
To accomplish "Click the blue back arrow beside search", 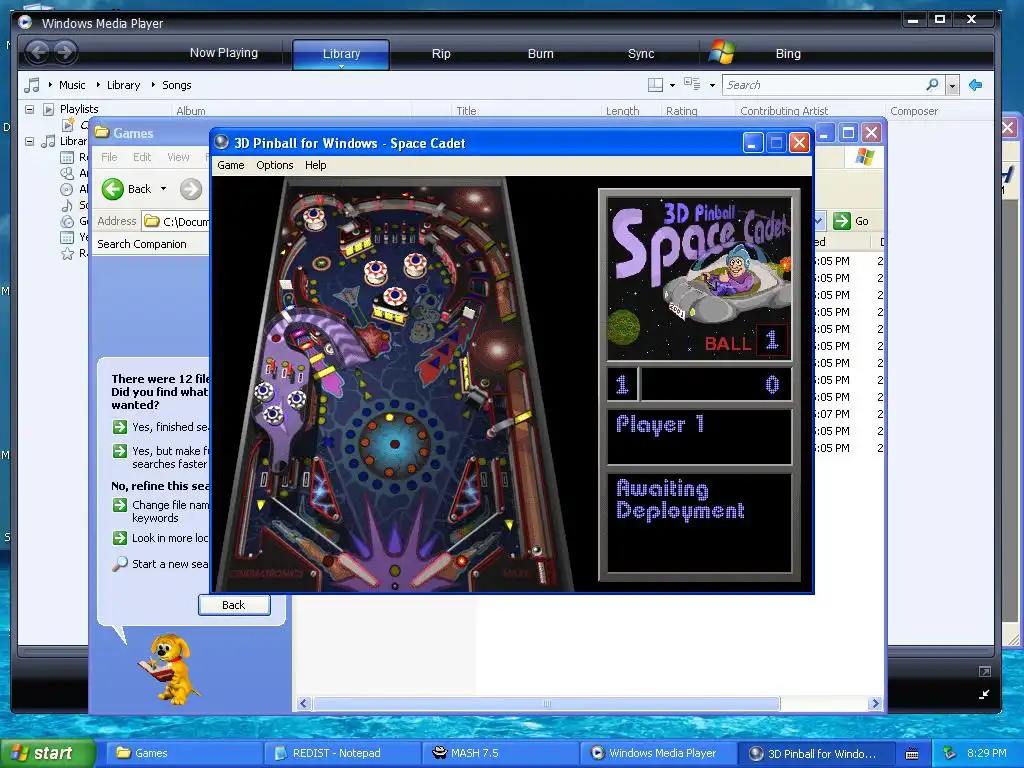I will tap(976, 85).
